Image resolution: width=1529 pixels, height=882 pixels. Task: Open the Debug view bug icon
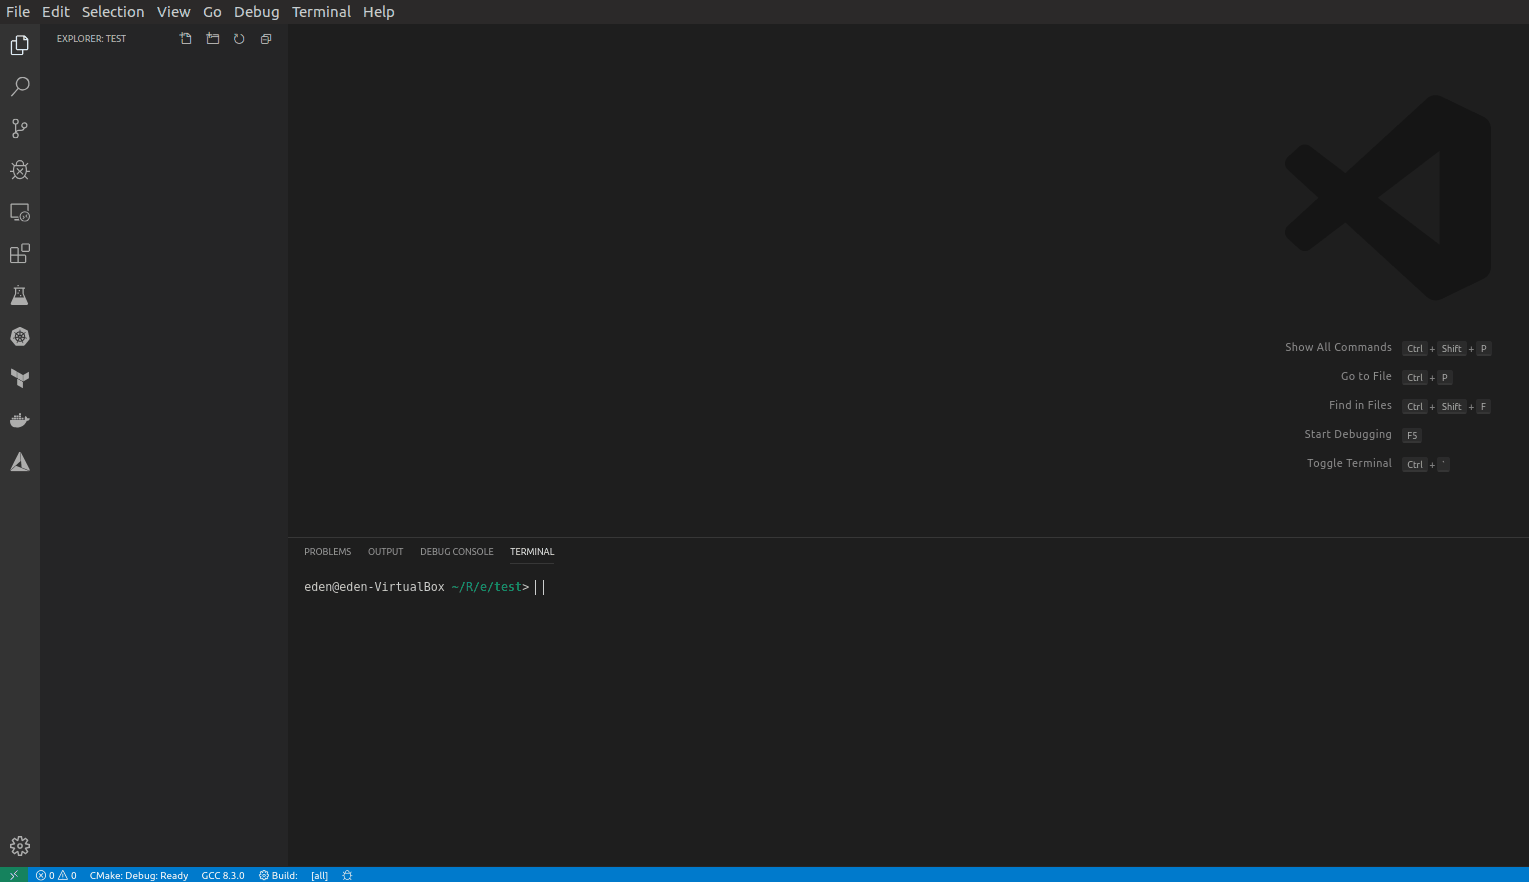pyautogui.click(x=19, y=170)
